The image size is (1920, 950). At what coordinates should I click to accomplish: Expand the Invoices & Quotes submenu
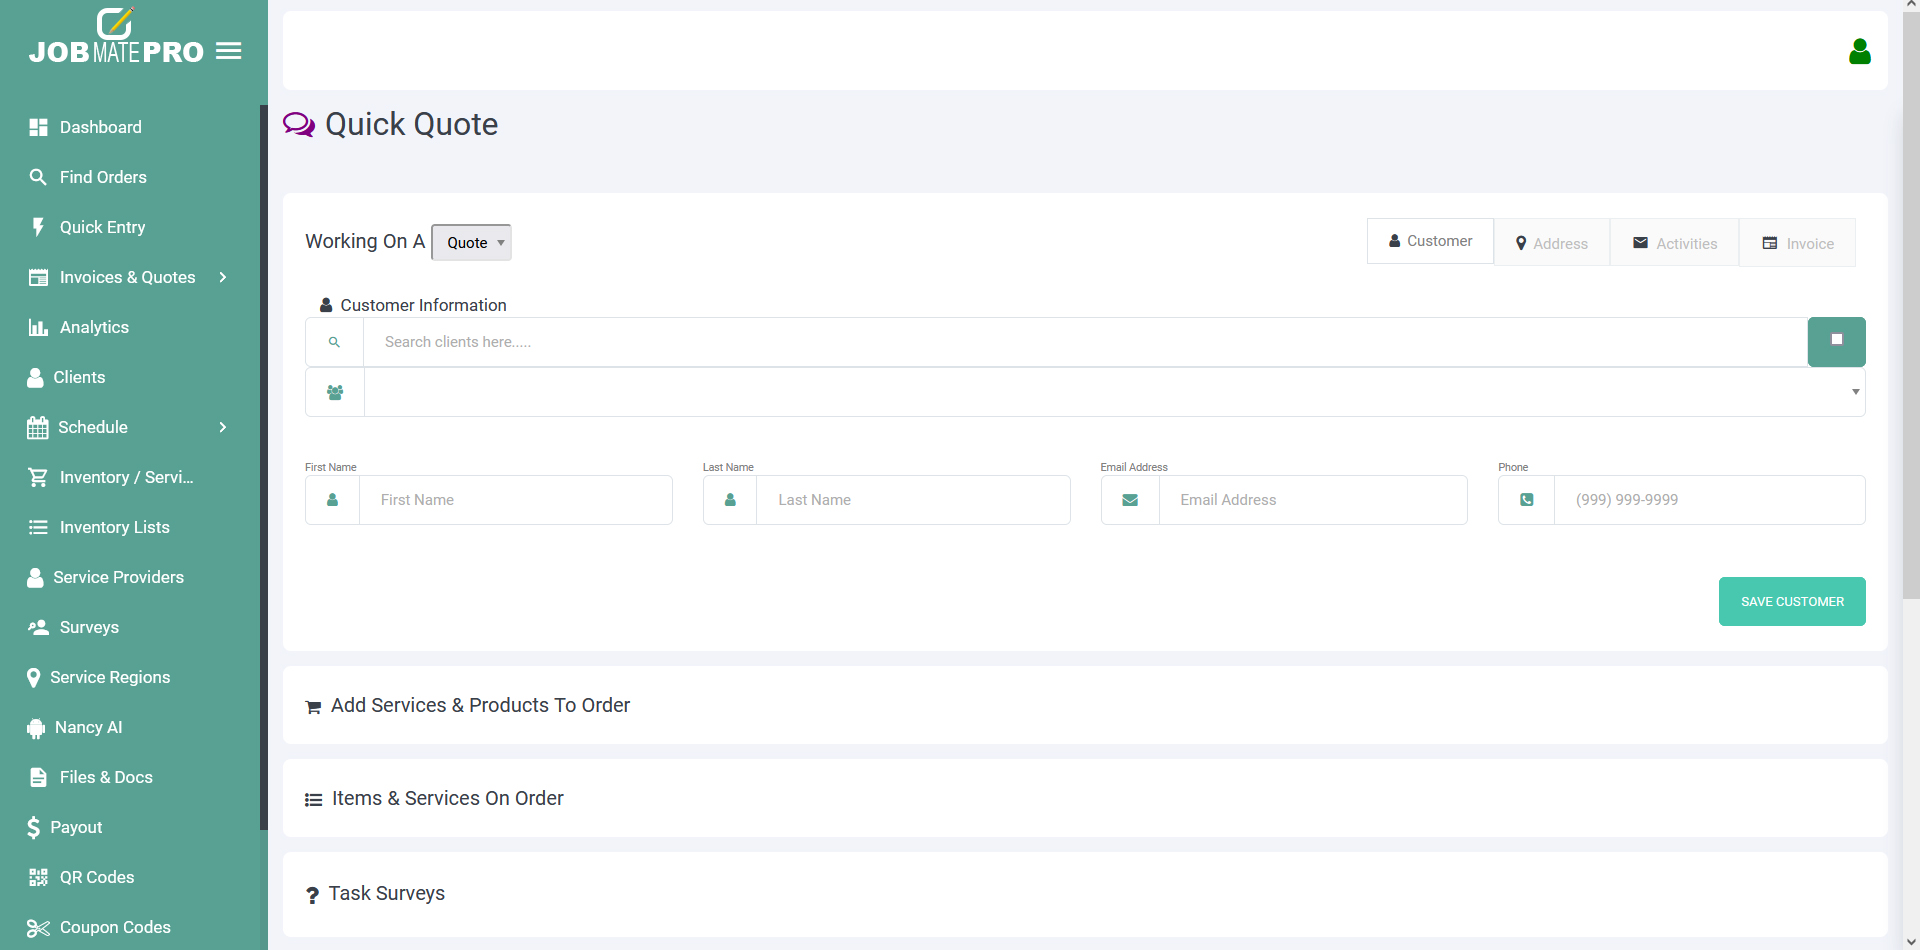coord(223,277)
